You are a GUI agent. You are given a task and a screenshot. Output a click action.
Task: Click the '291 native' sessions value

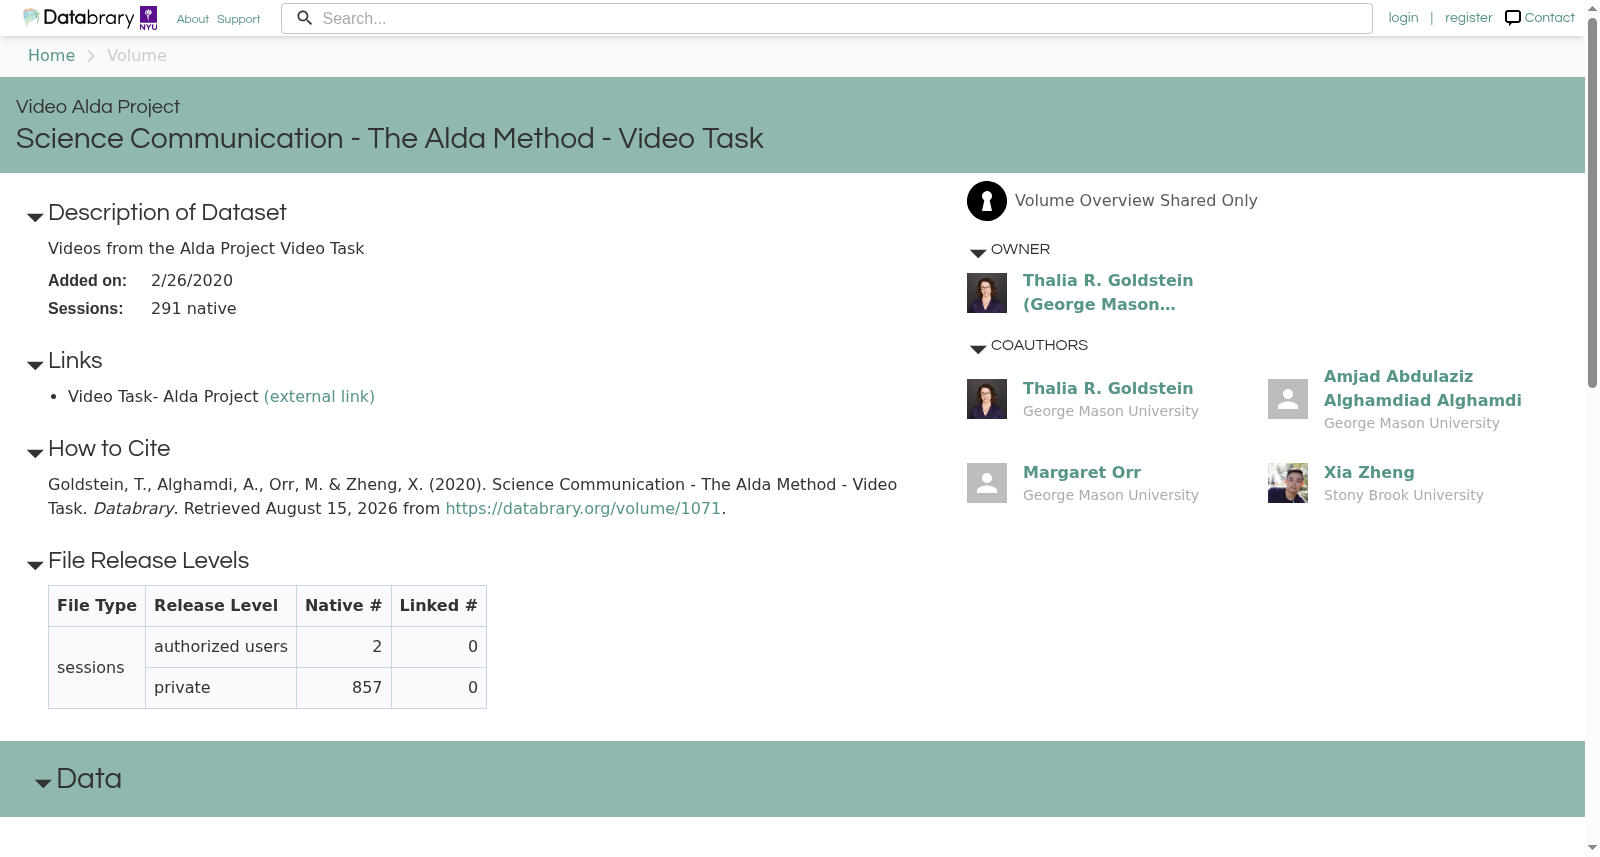194,309
